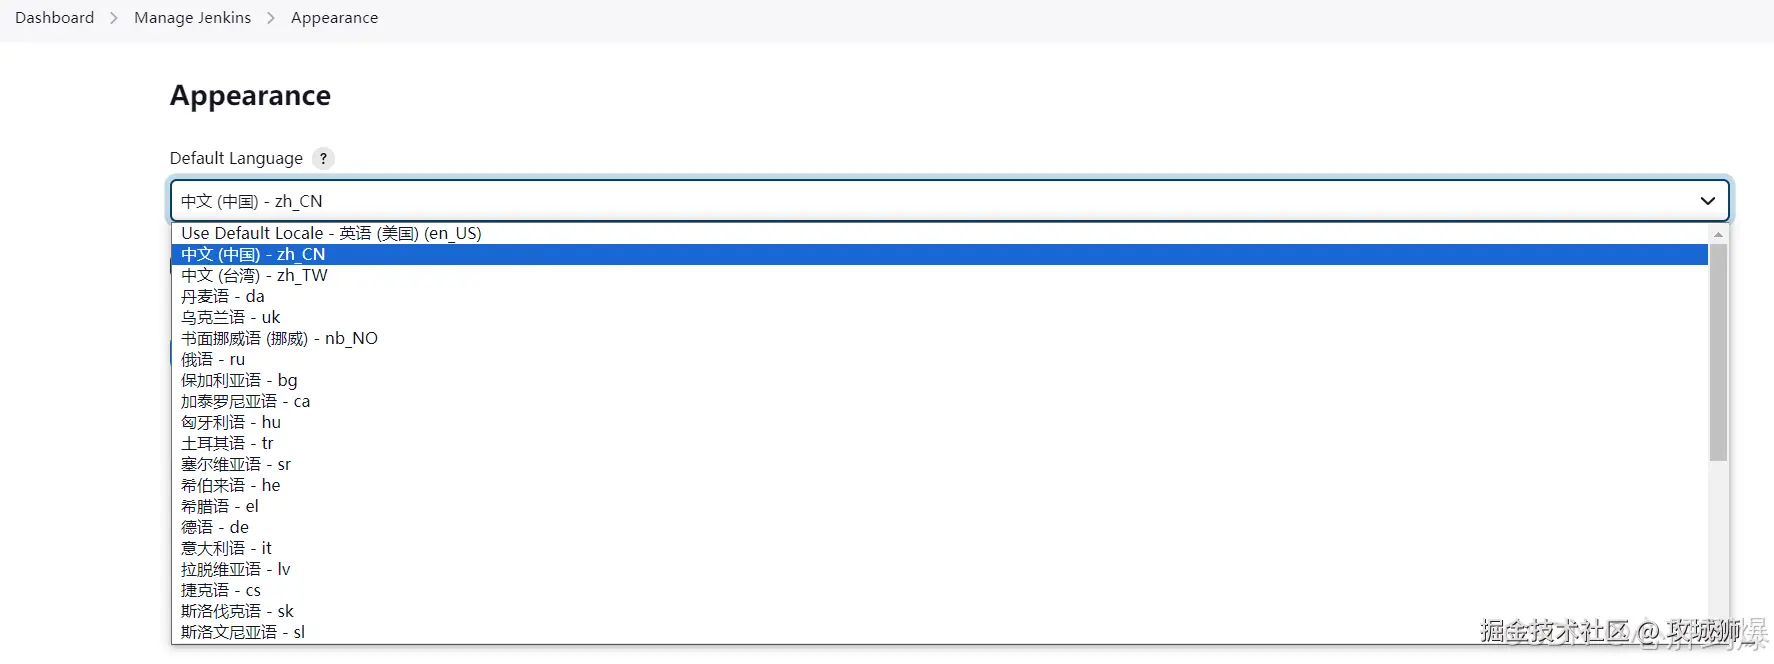Click the Default Language help question icon

(x=323, y=158)
